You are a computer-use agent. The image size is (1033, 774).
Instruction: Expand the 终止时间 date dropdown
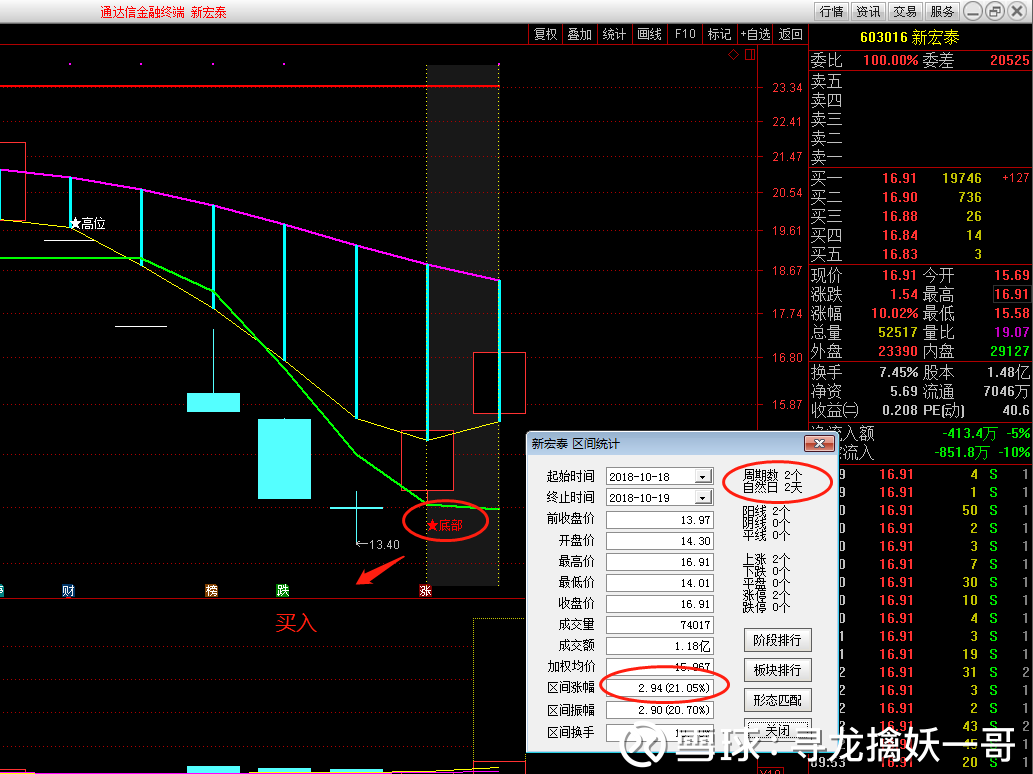pyautogui.click(x=704, y=497)
